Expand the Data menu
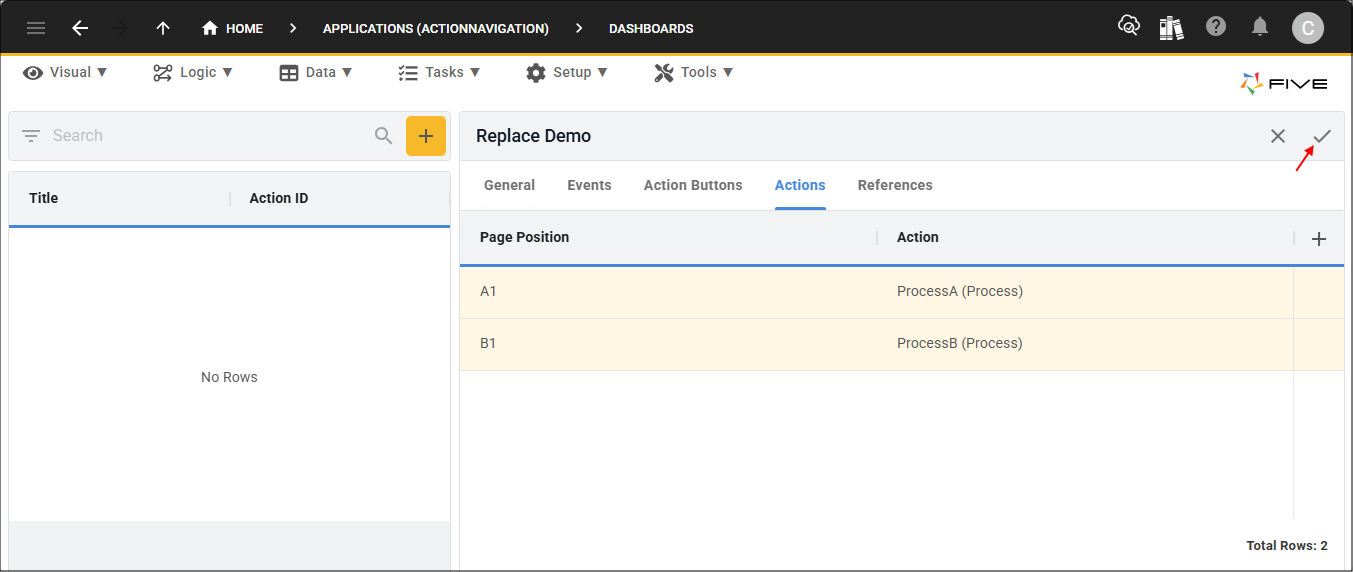This screenshot has width=1353, height=572. tap(316, 72)
